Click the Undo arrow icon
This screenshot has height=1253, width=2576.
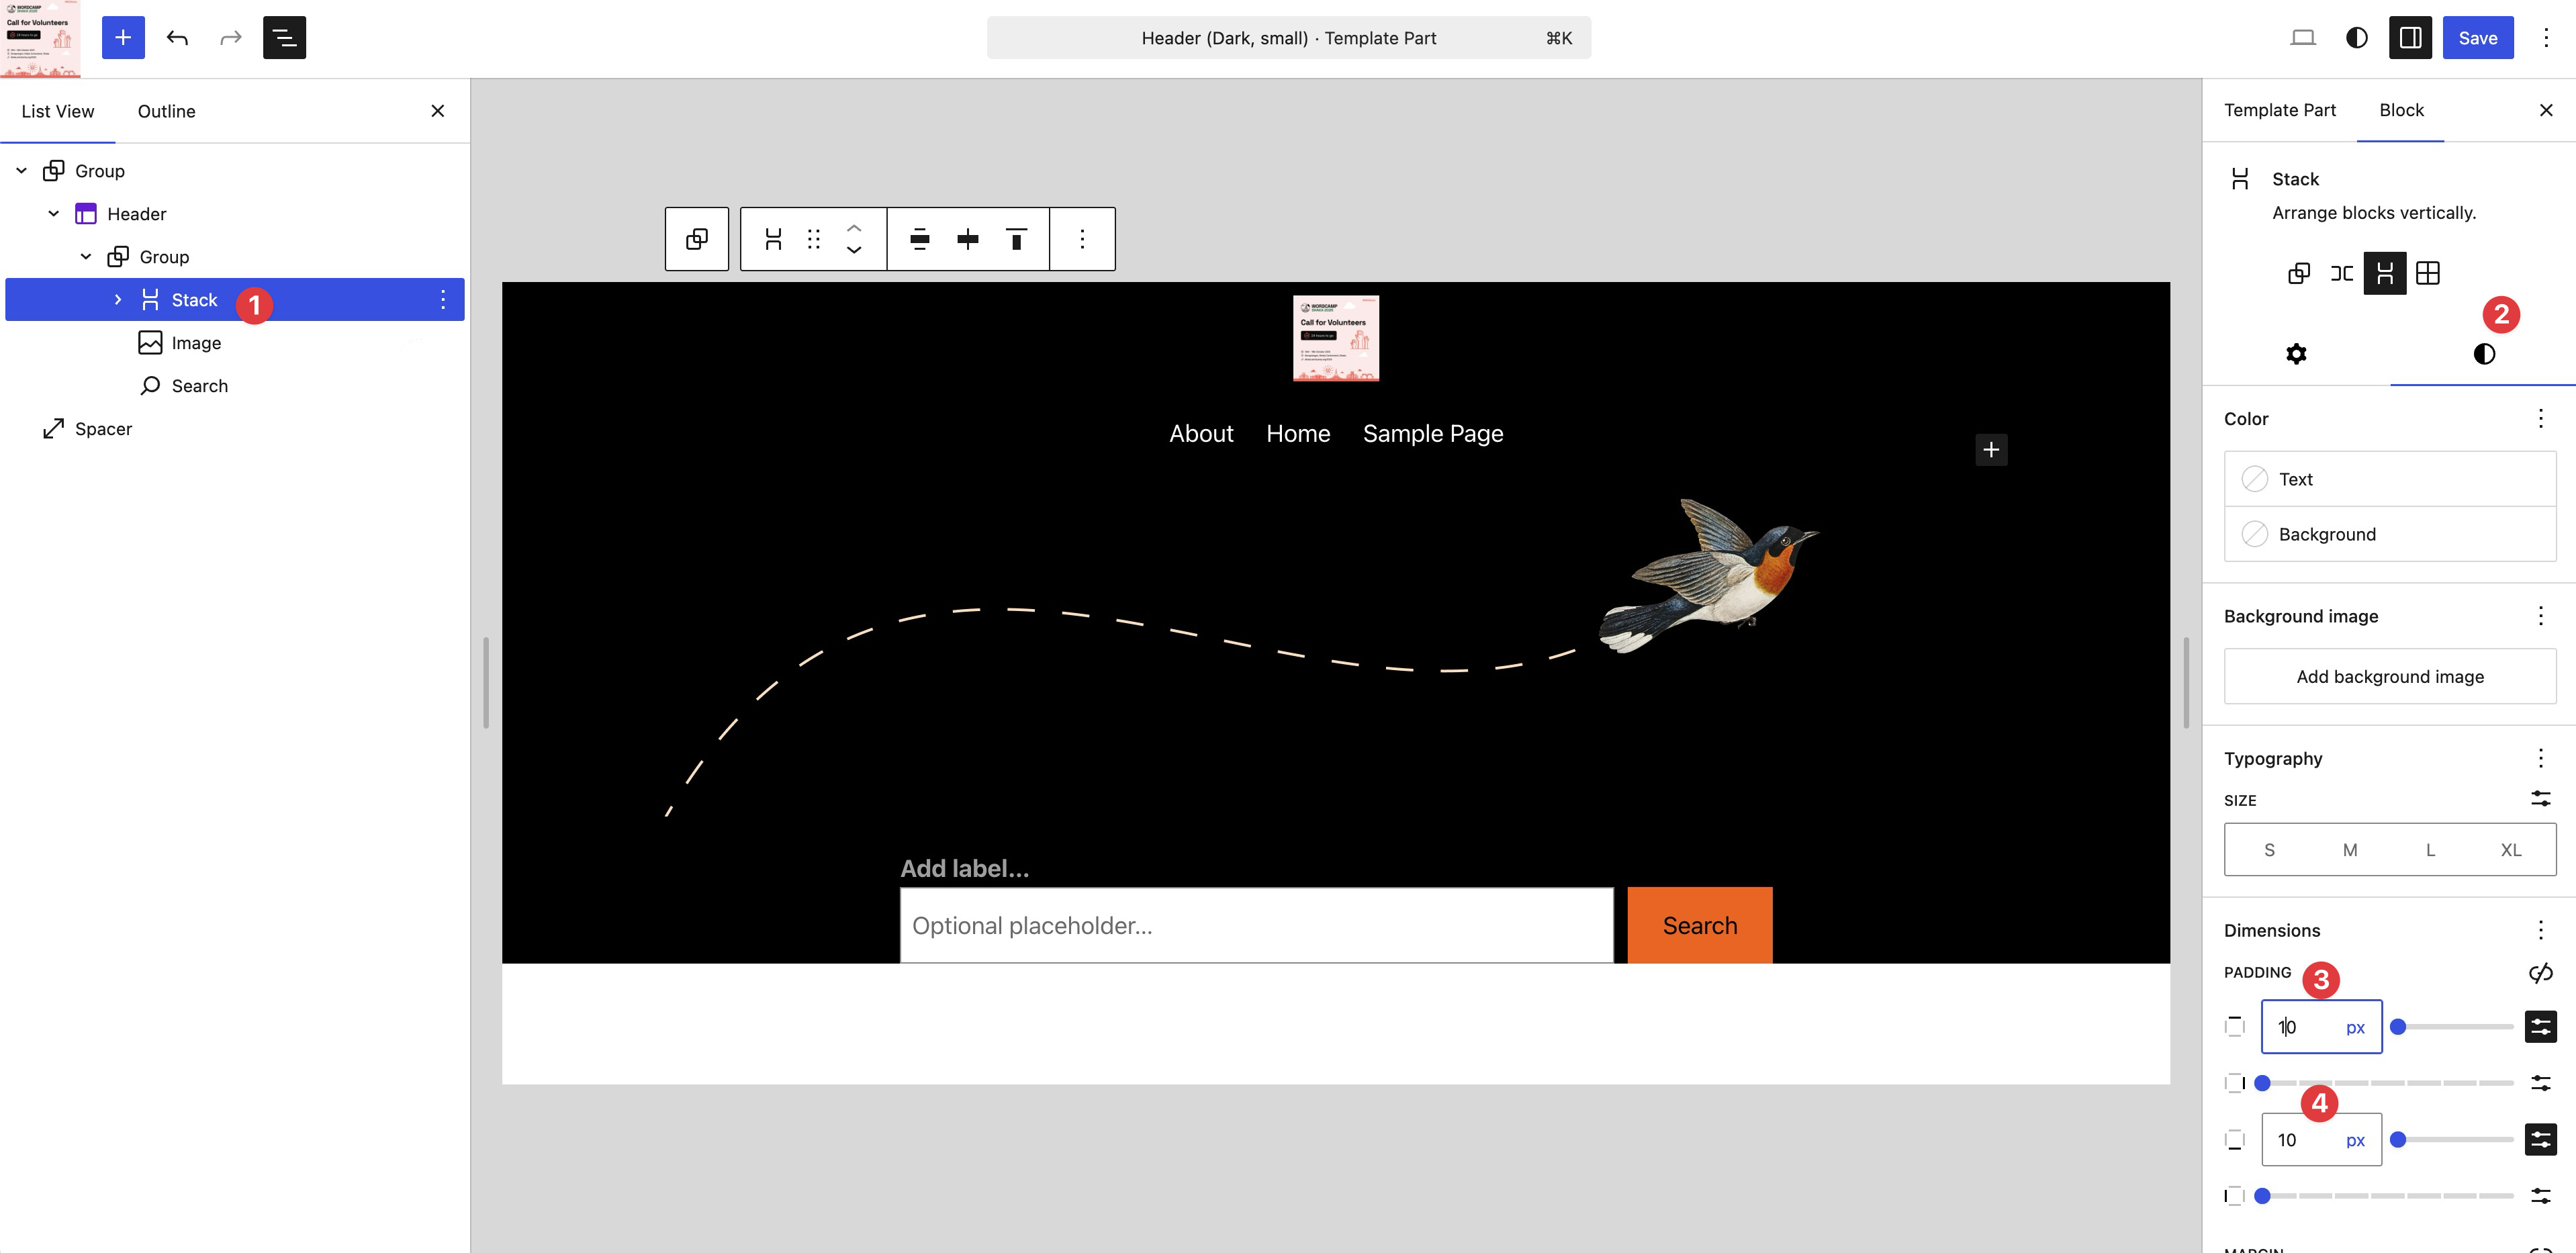(x=177, y=38)
